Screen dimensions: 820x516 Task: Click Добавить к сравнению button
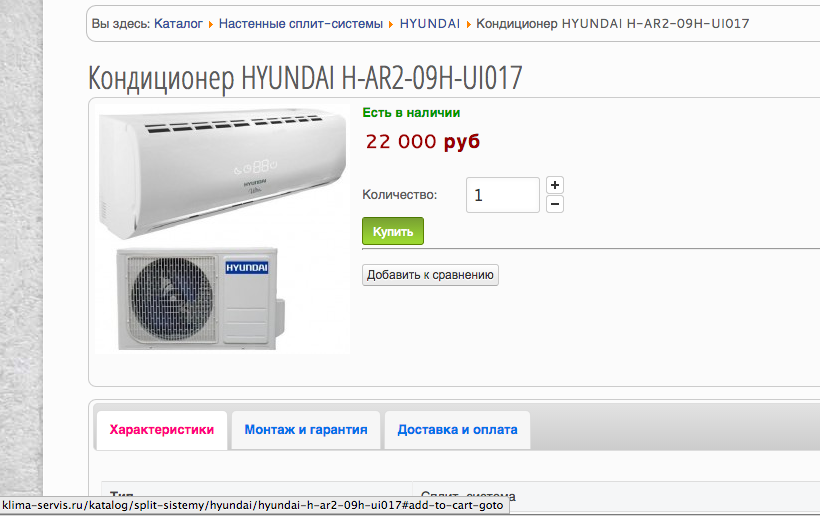(x=430, y=275)
